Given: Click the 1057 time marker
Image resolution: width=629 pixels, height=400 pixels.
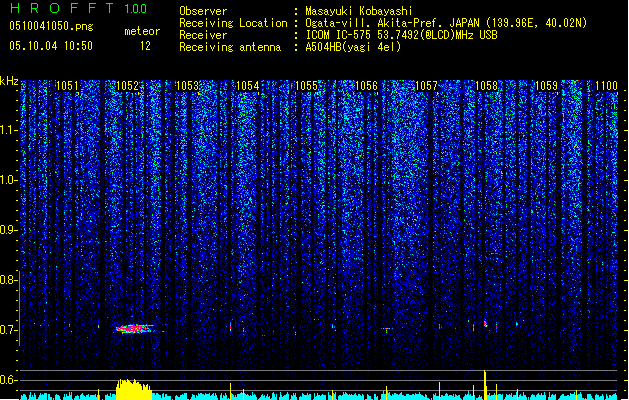Looking at the screenshot, I should pos(426,86).
